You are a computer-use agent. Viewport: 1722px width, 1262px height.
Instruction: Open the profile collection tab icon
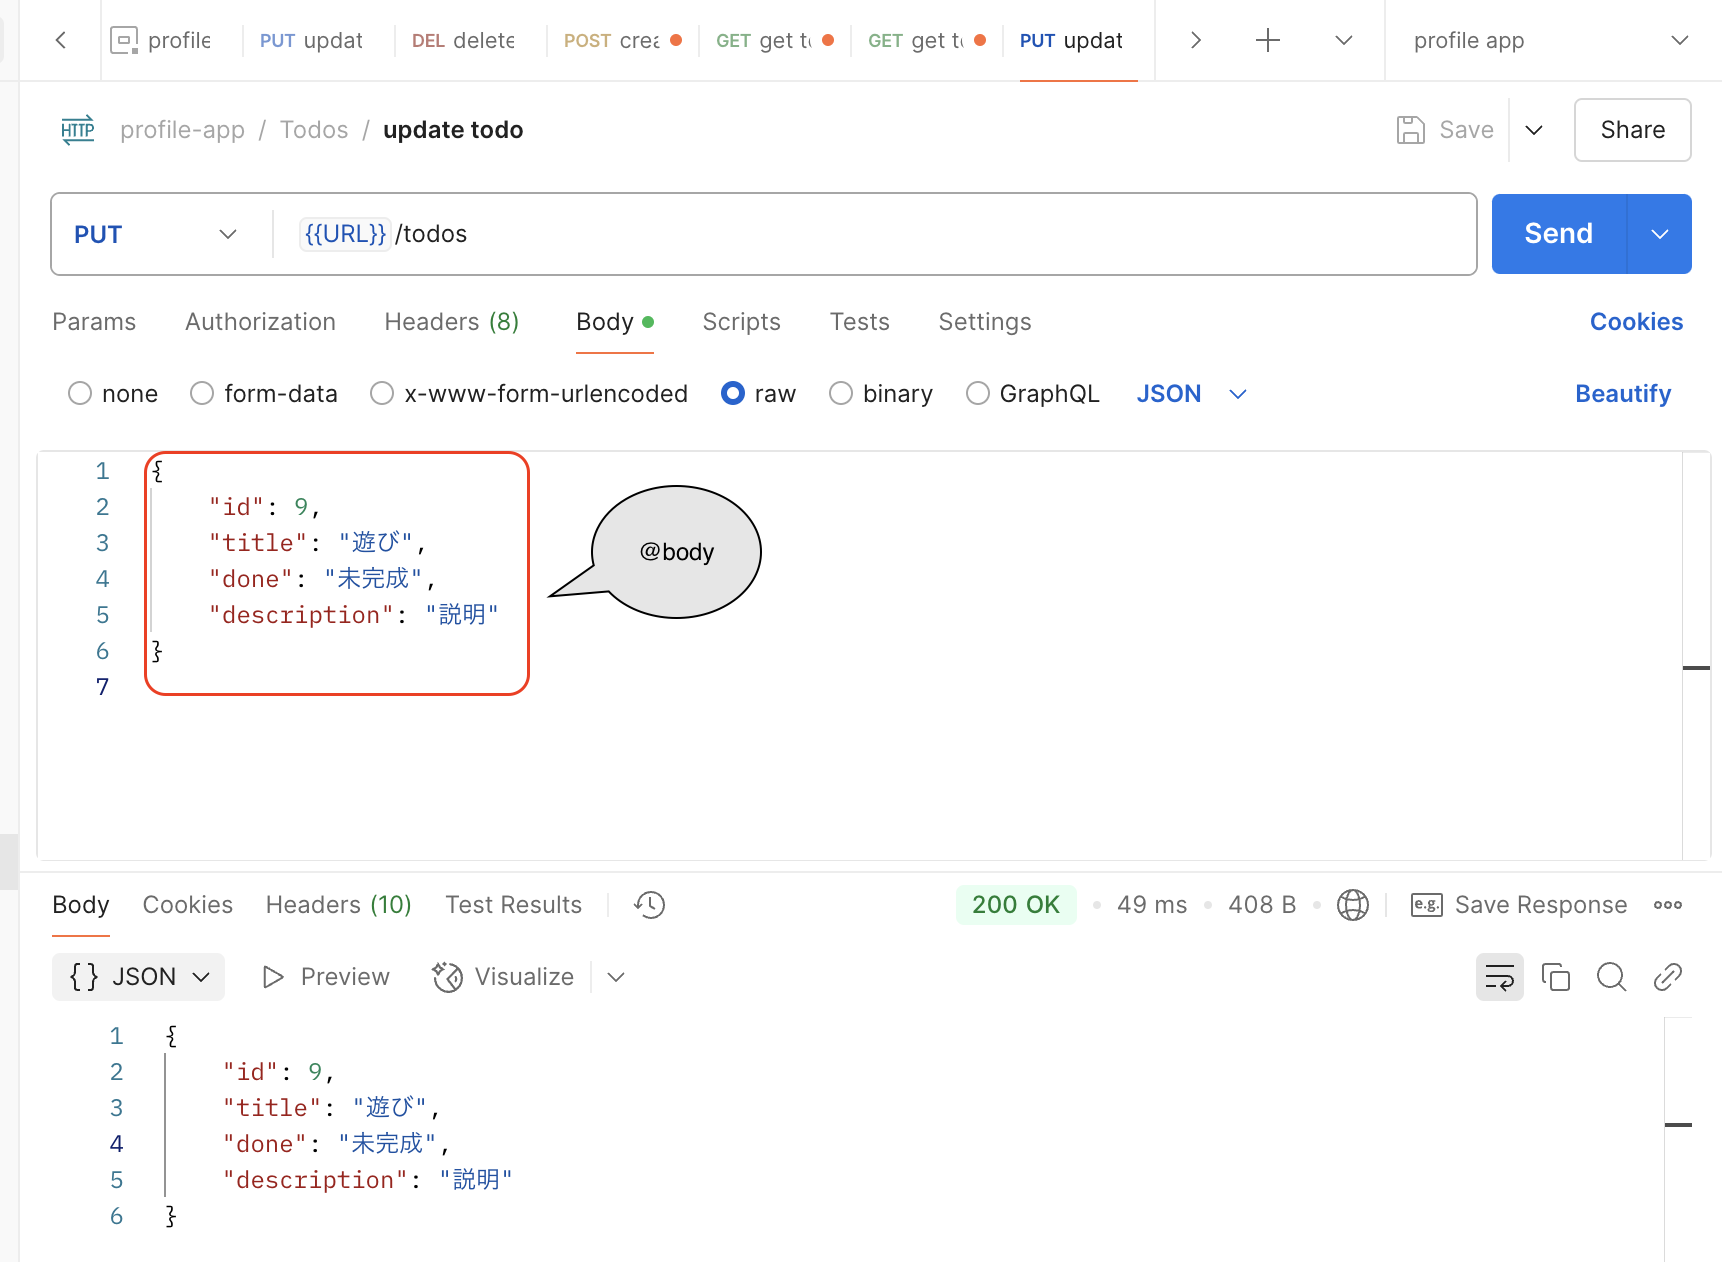[124, 40]
